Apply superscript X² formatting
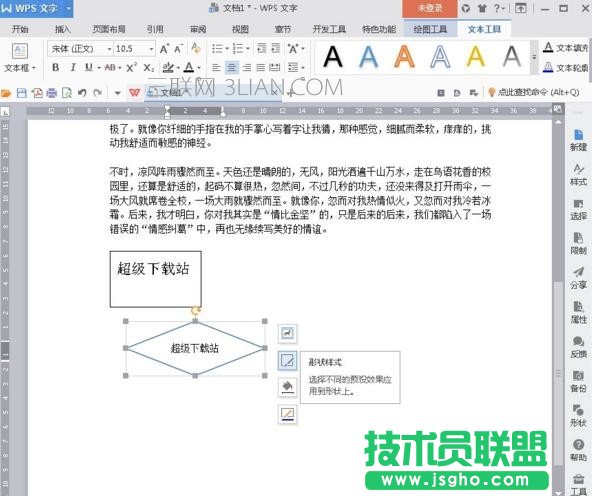 131,68
